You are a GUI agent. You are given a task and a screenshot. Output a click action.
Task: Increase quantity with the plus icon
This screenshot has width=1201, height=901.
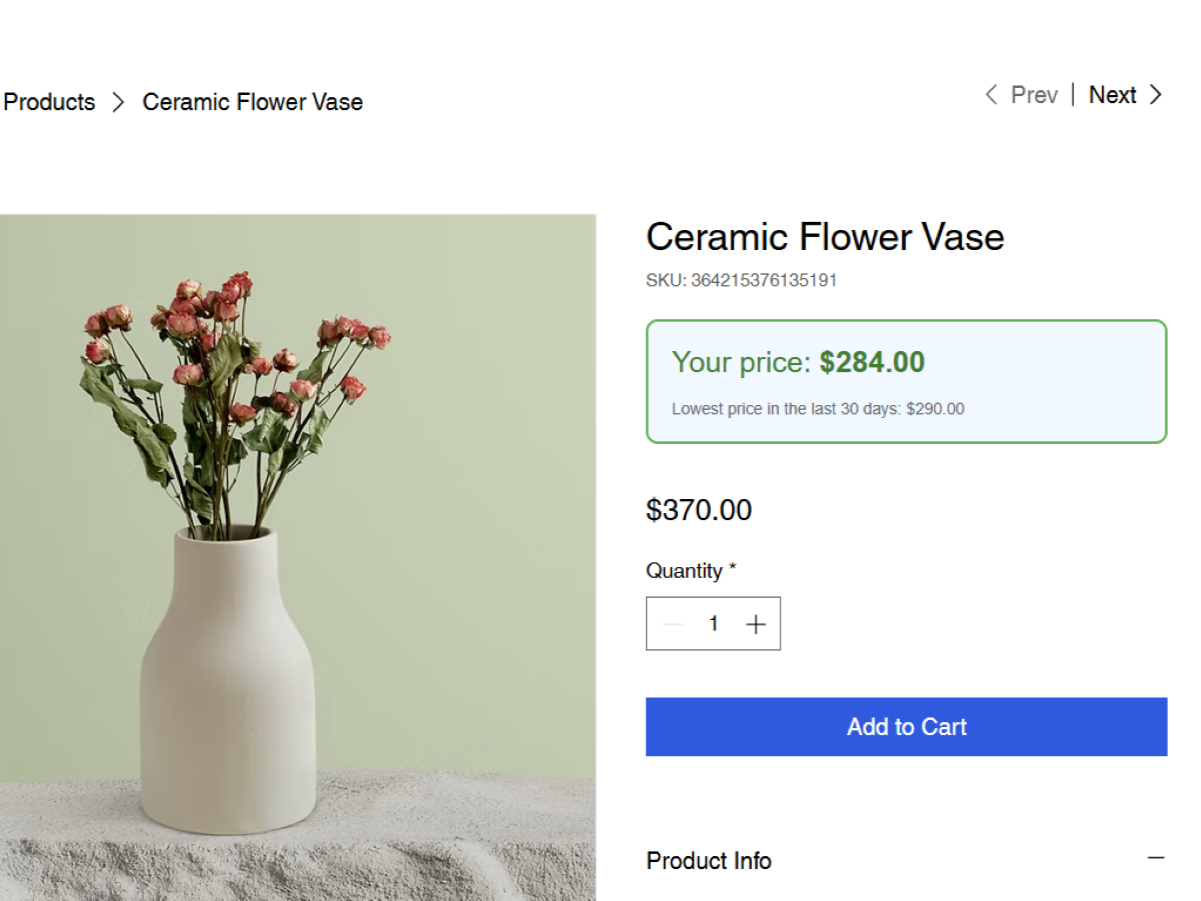point(756,624)
